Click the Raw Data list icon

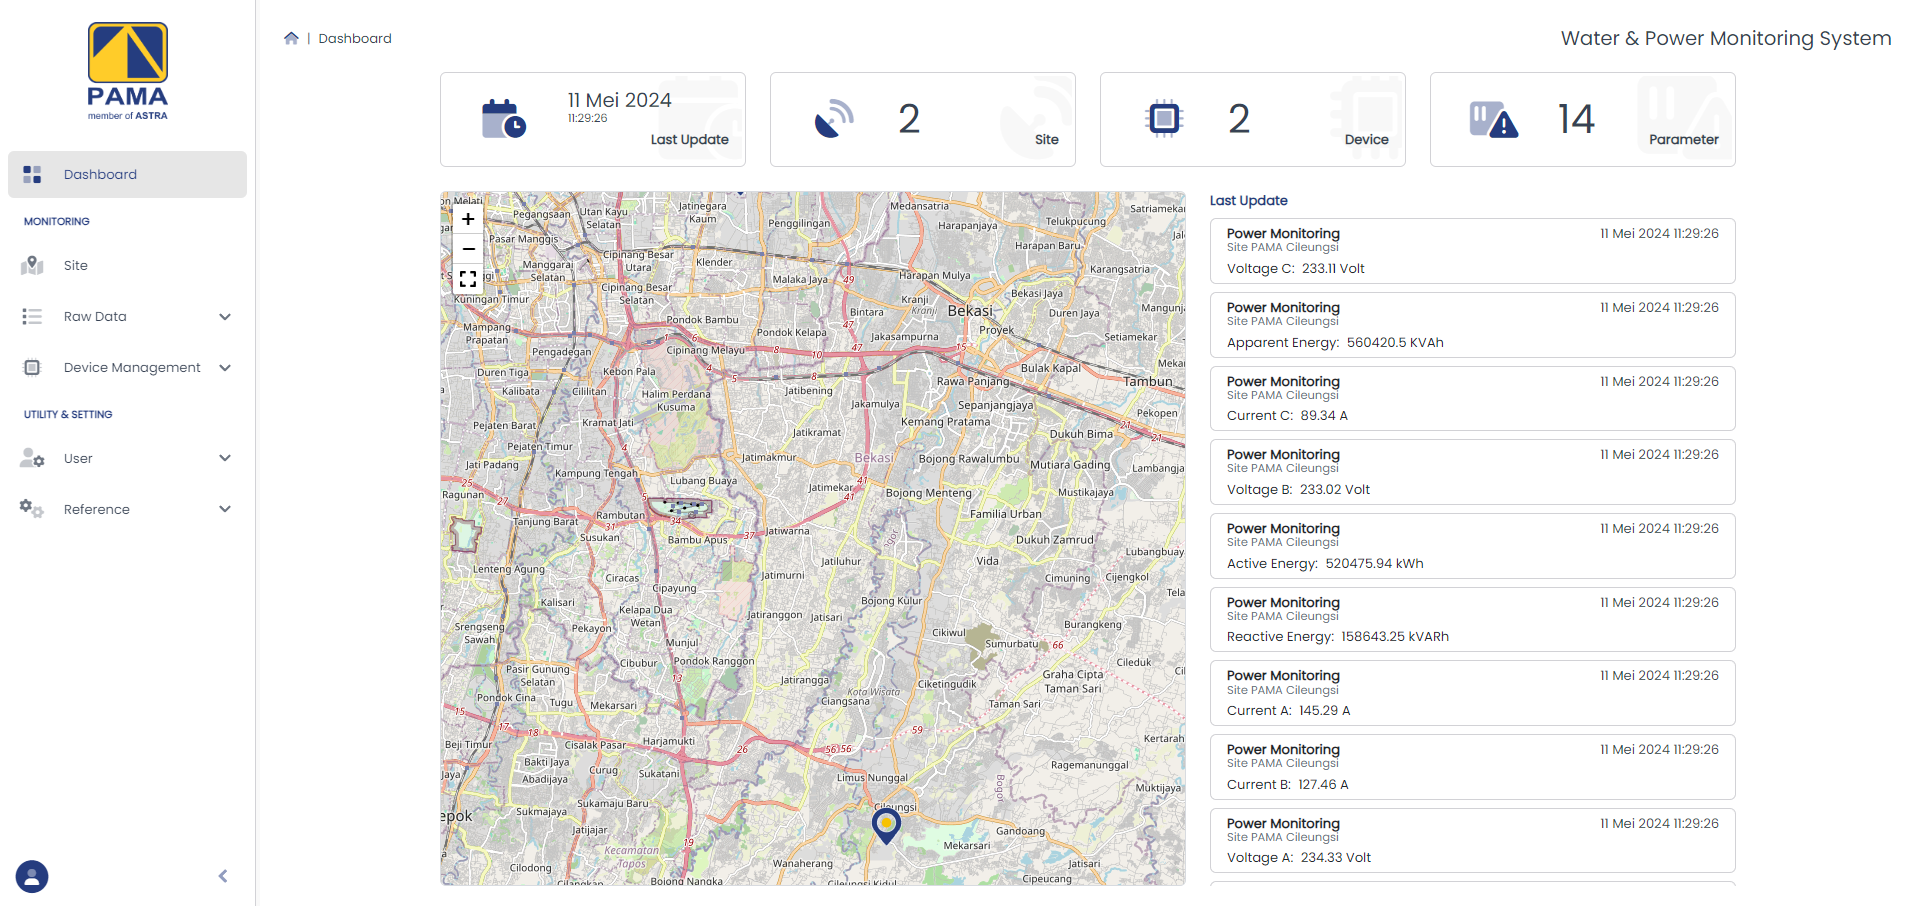31,316
